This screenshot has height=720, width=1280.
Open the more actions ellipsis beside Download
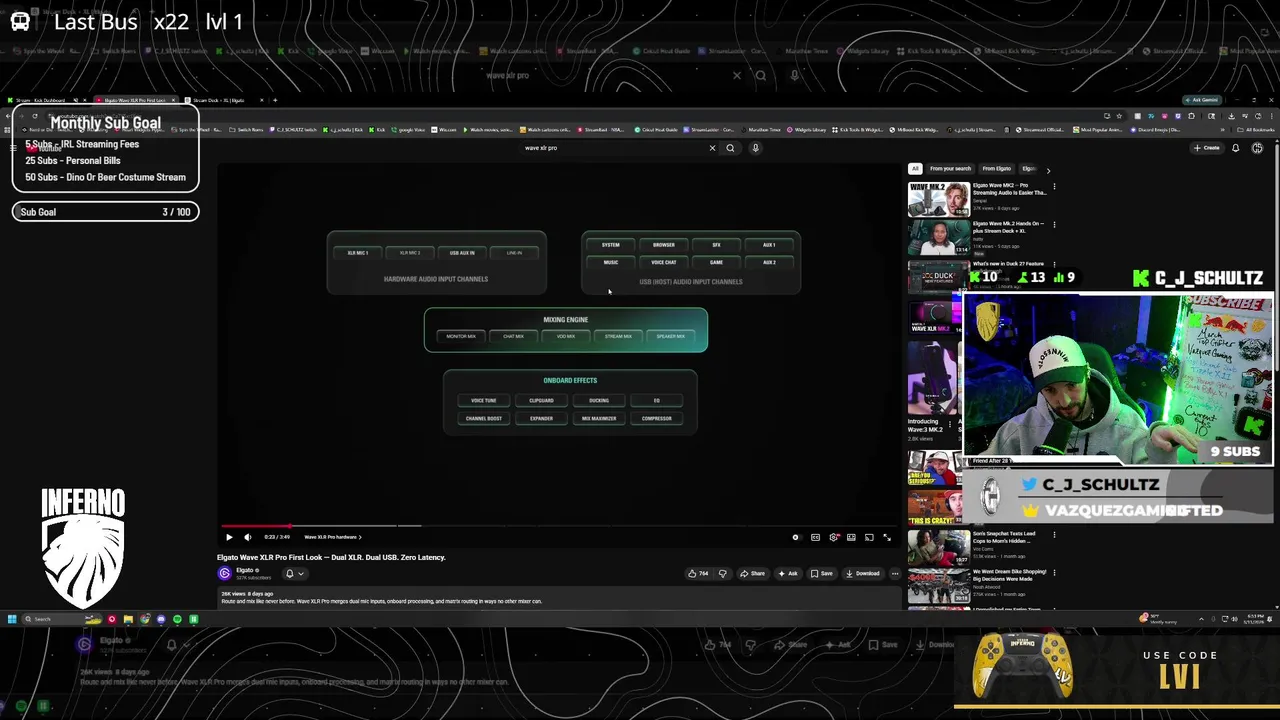895,573
